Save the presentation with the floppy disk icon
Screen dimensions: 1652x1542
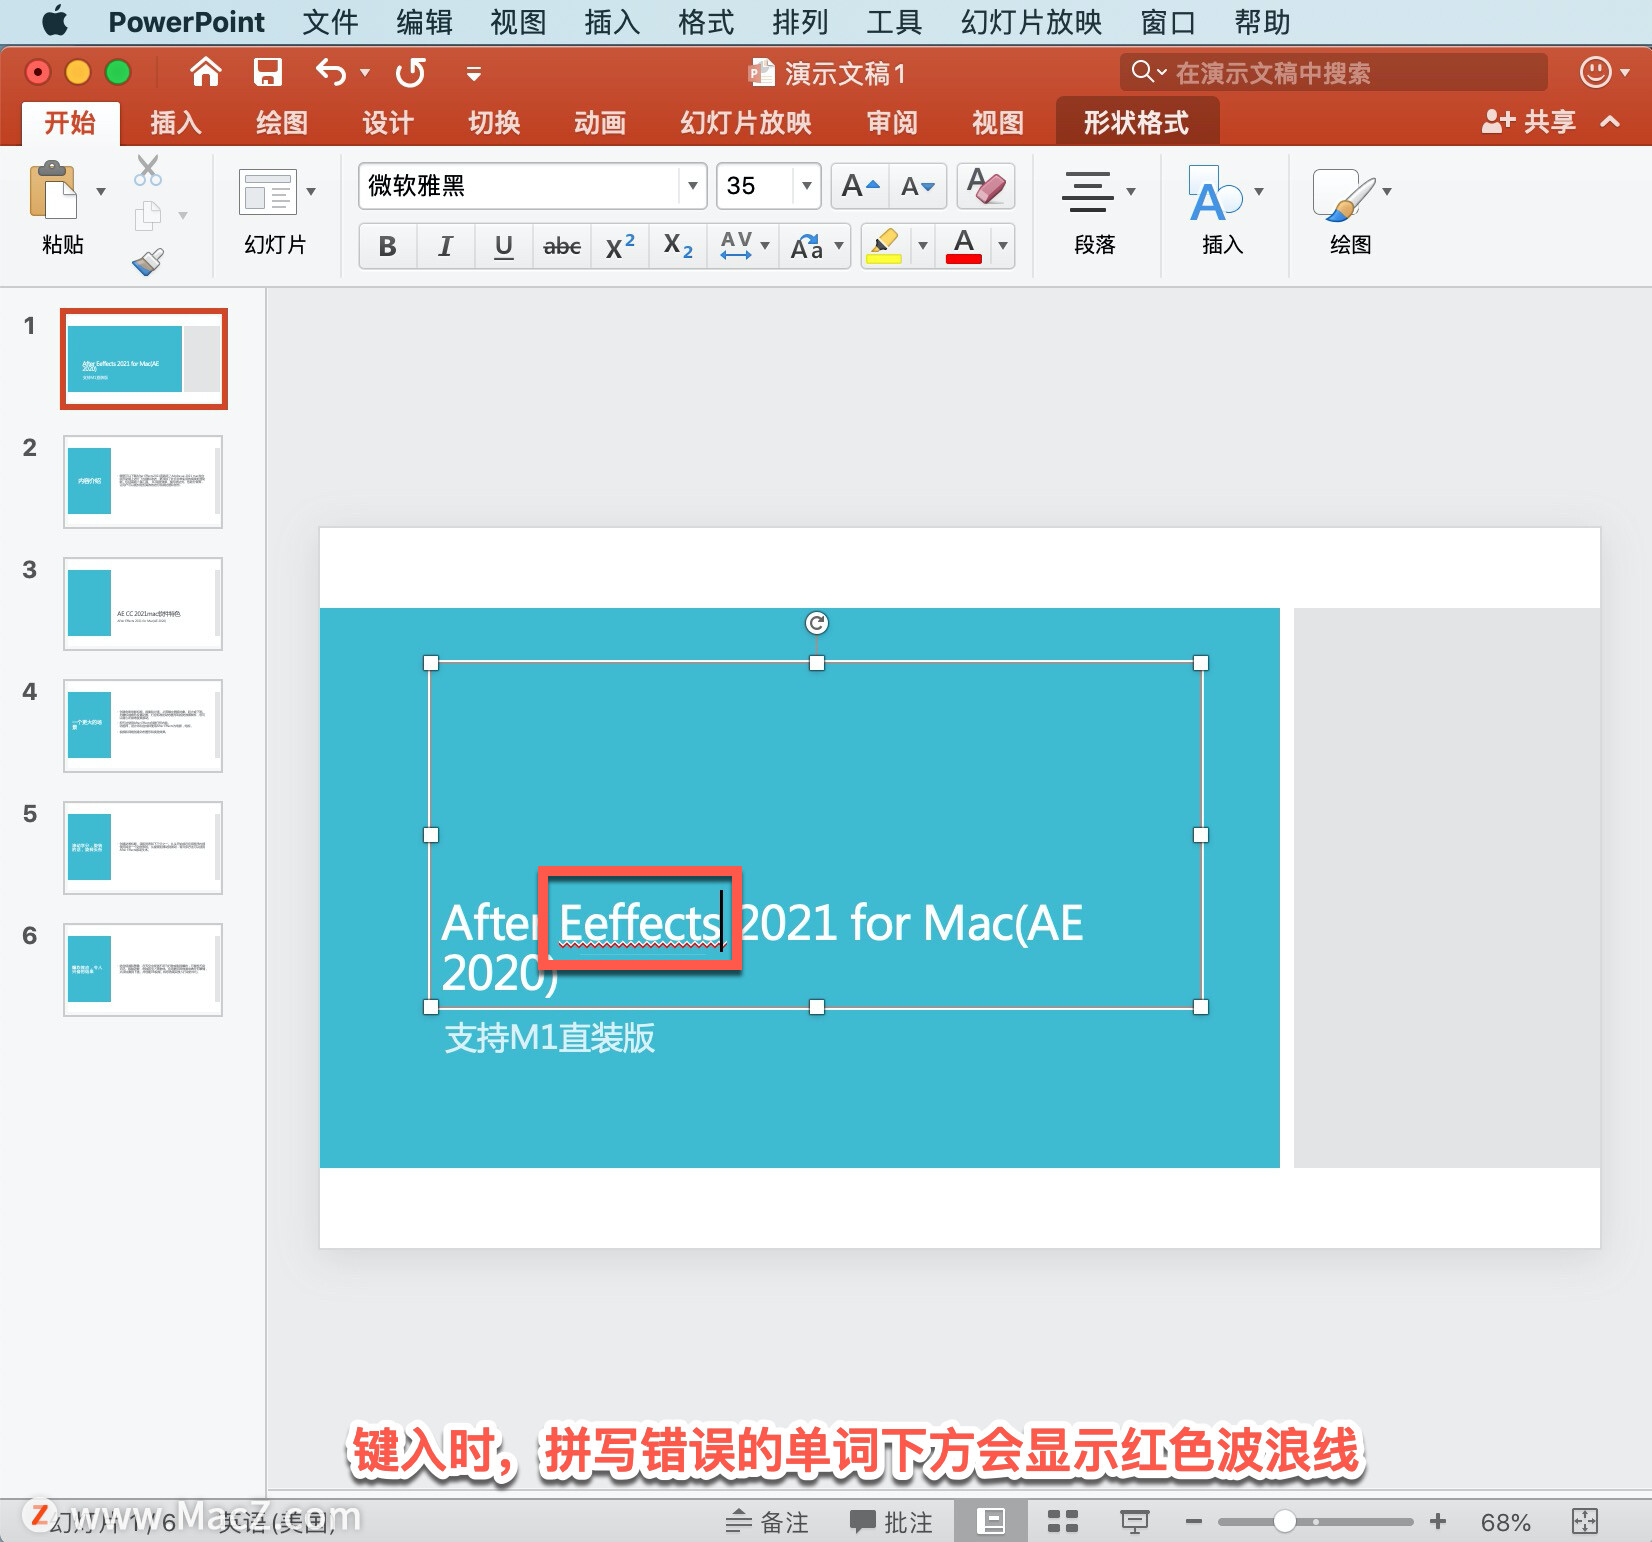pyautogui.click(x=268, y=72)
